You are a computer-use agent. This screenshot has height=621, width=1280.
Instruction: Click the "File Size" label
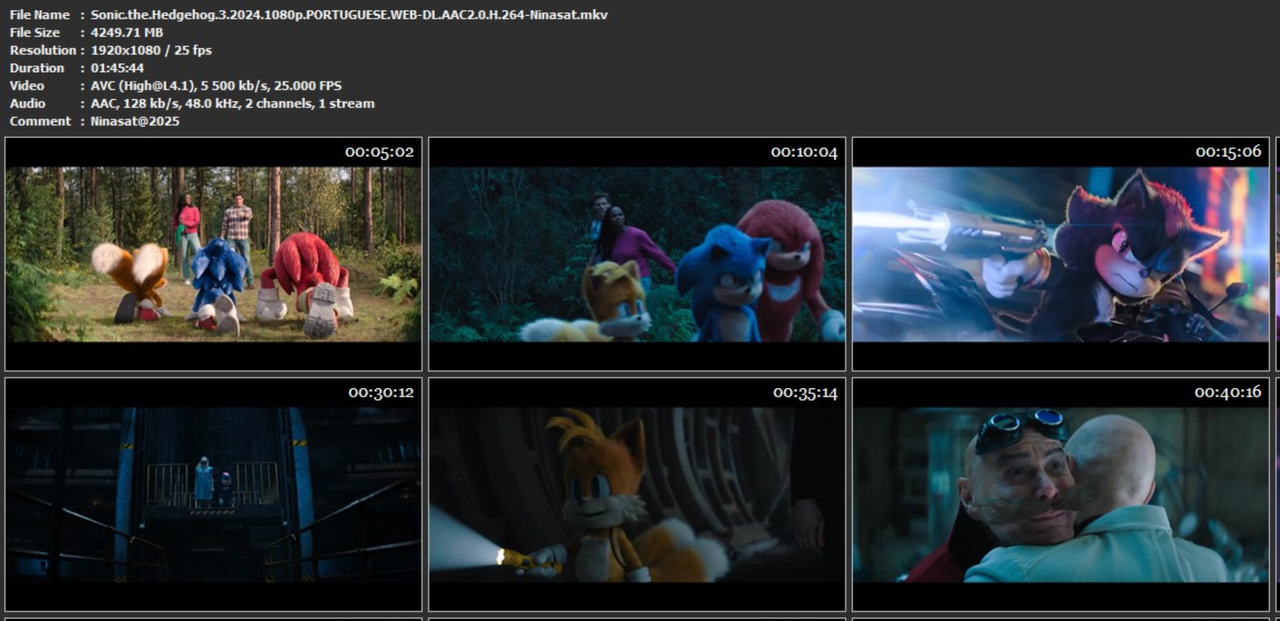click(35, 33)
